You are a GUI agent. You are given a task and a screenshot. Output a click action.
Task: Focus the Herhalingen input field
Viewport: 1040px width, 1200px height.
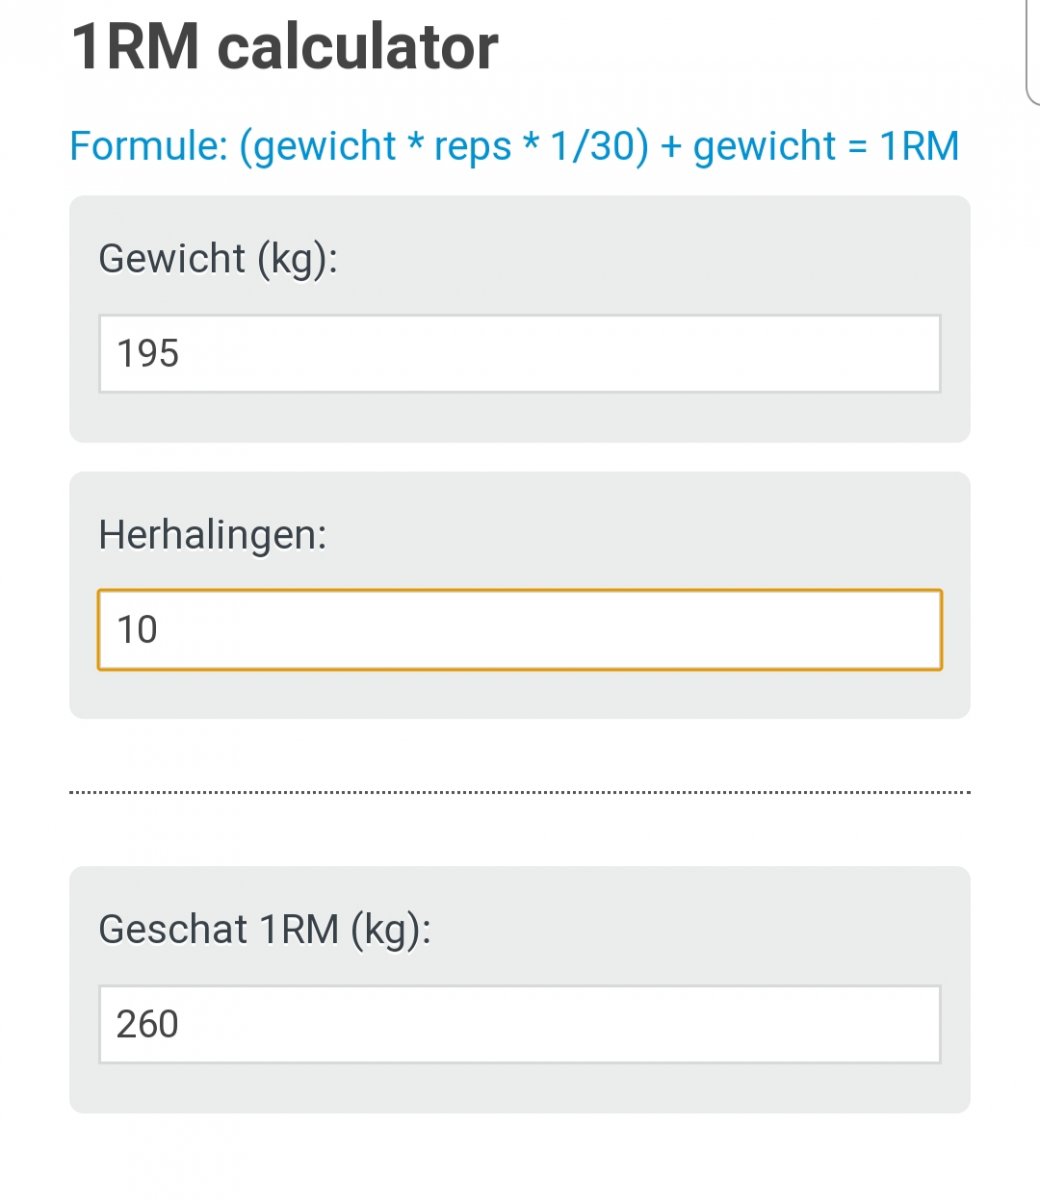point(520,630)
